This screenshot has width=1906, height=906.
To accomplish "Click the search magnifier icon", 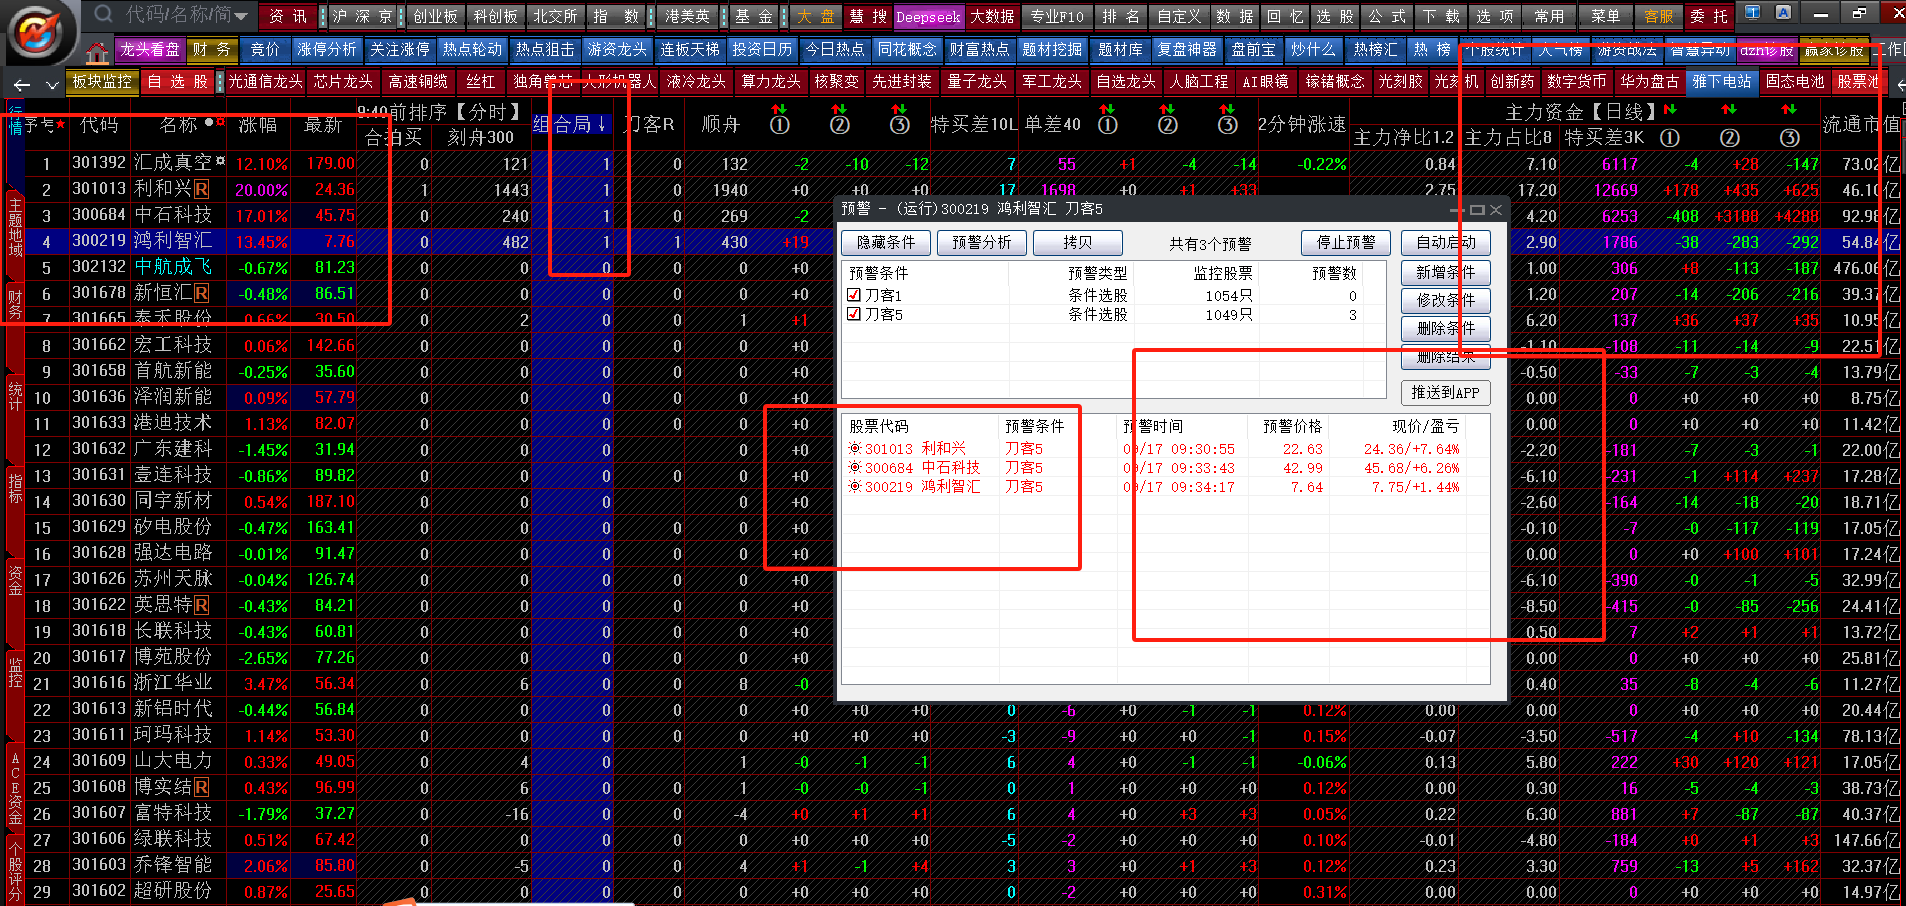I will point(103,14).
